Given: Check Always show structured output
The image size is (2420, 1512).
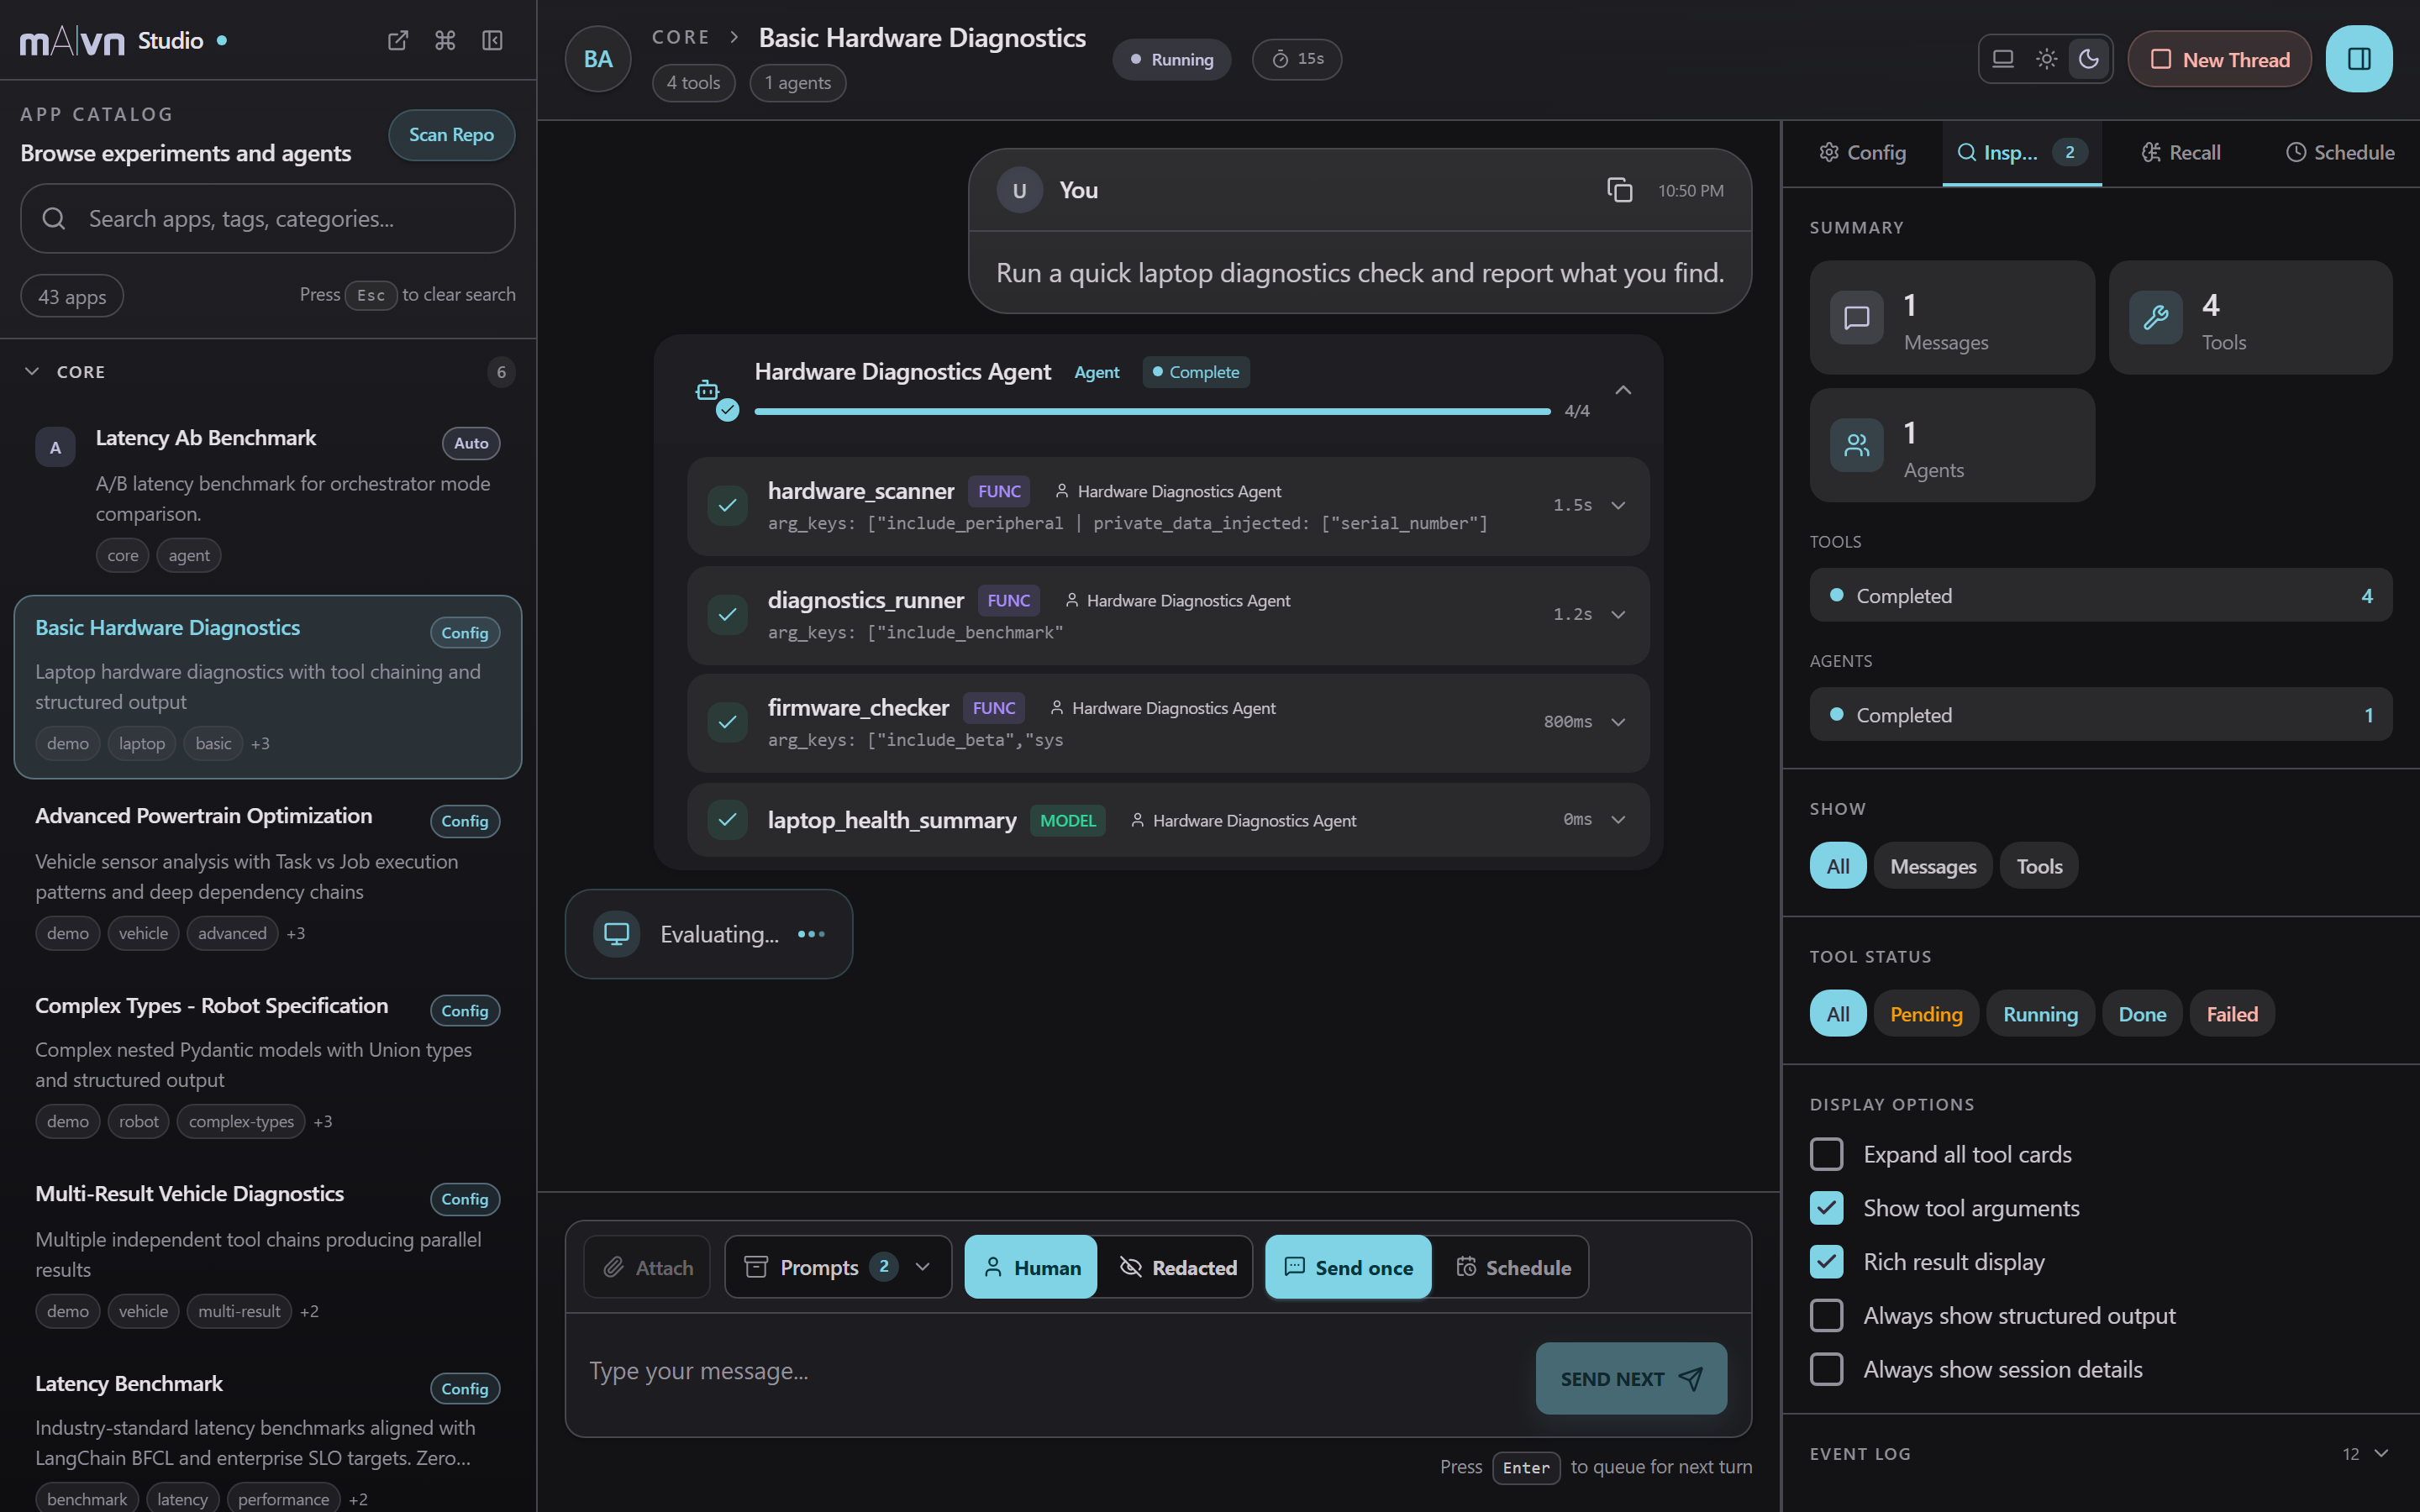Looking at the screenshot, I should coord(1827,1315).
